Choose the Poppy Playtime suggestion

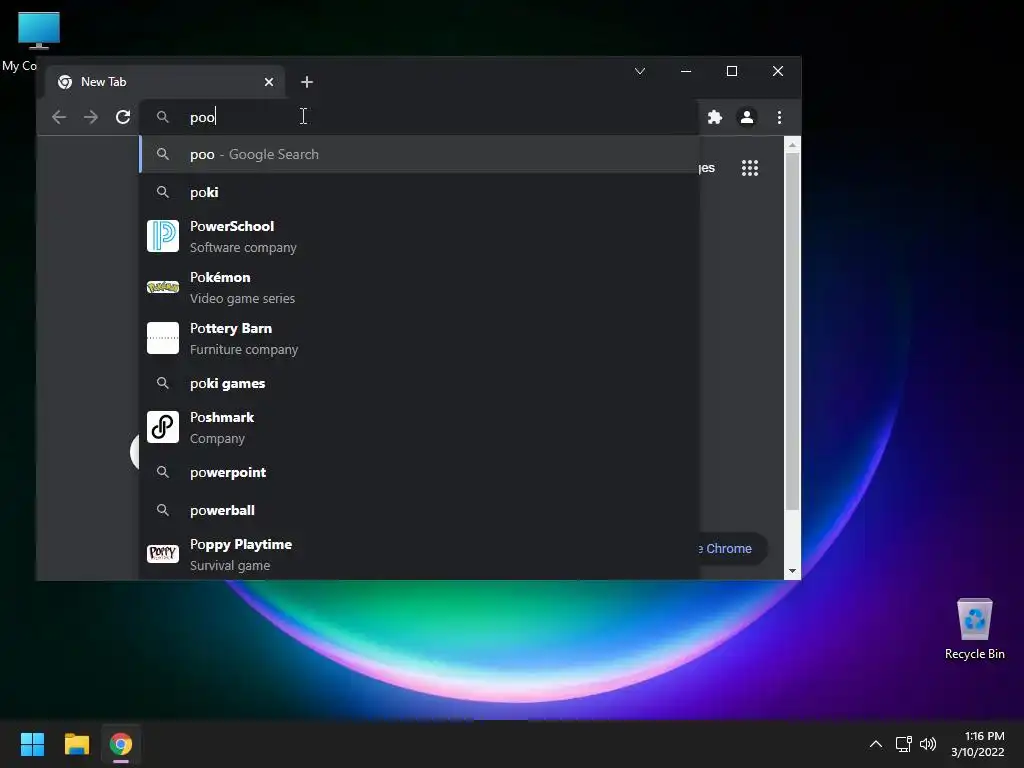click(x=419, y=554)
